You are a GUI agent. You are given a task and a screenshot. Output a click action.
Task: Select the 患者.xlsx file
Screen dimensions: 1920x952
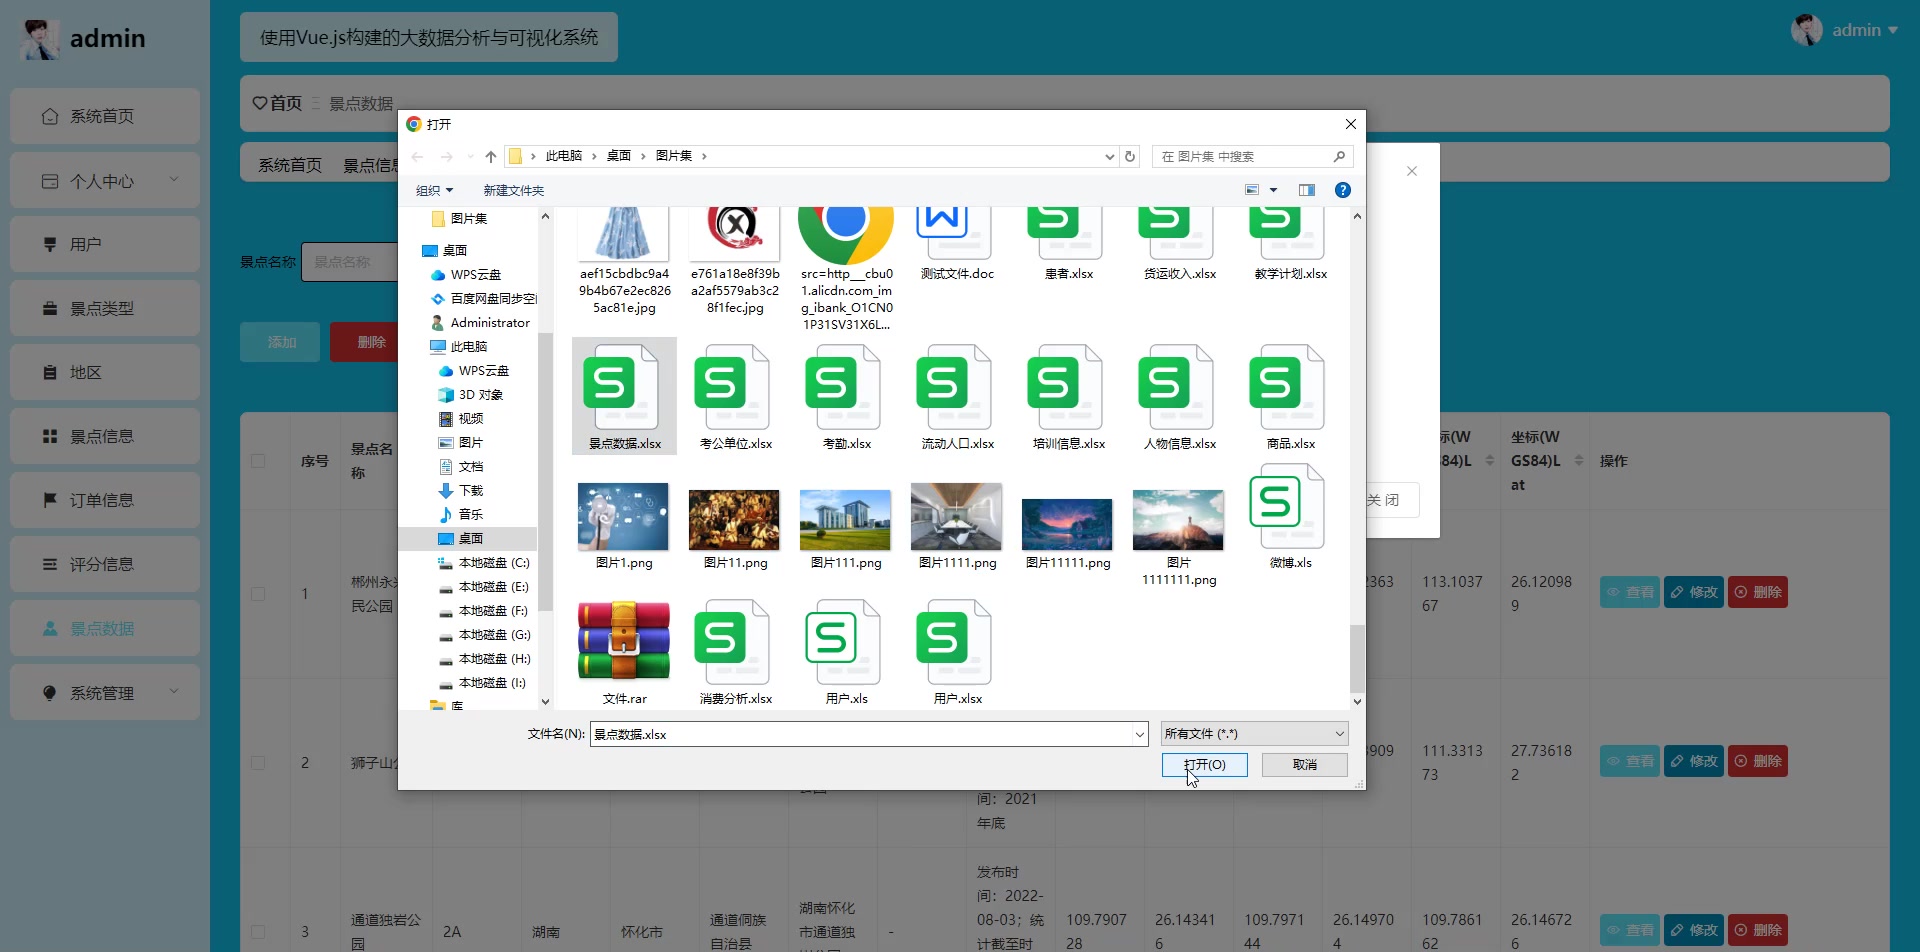click(1068, 244)
